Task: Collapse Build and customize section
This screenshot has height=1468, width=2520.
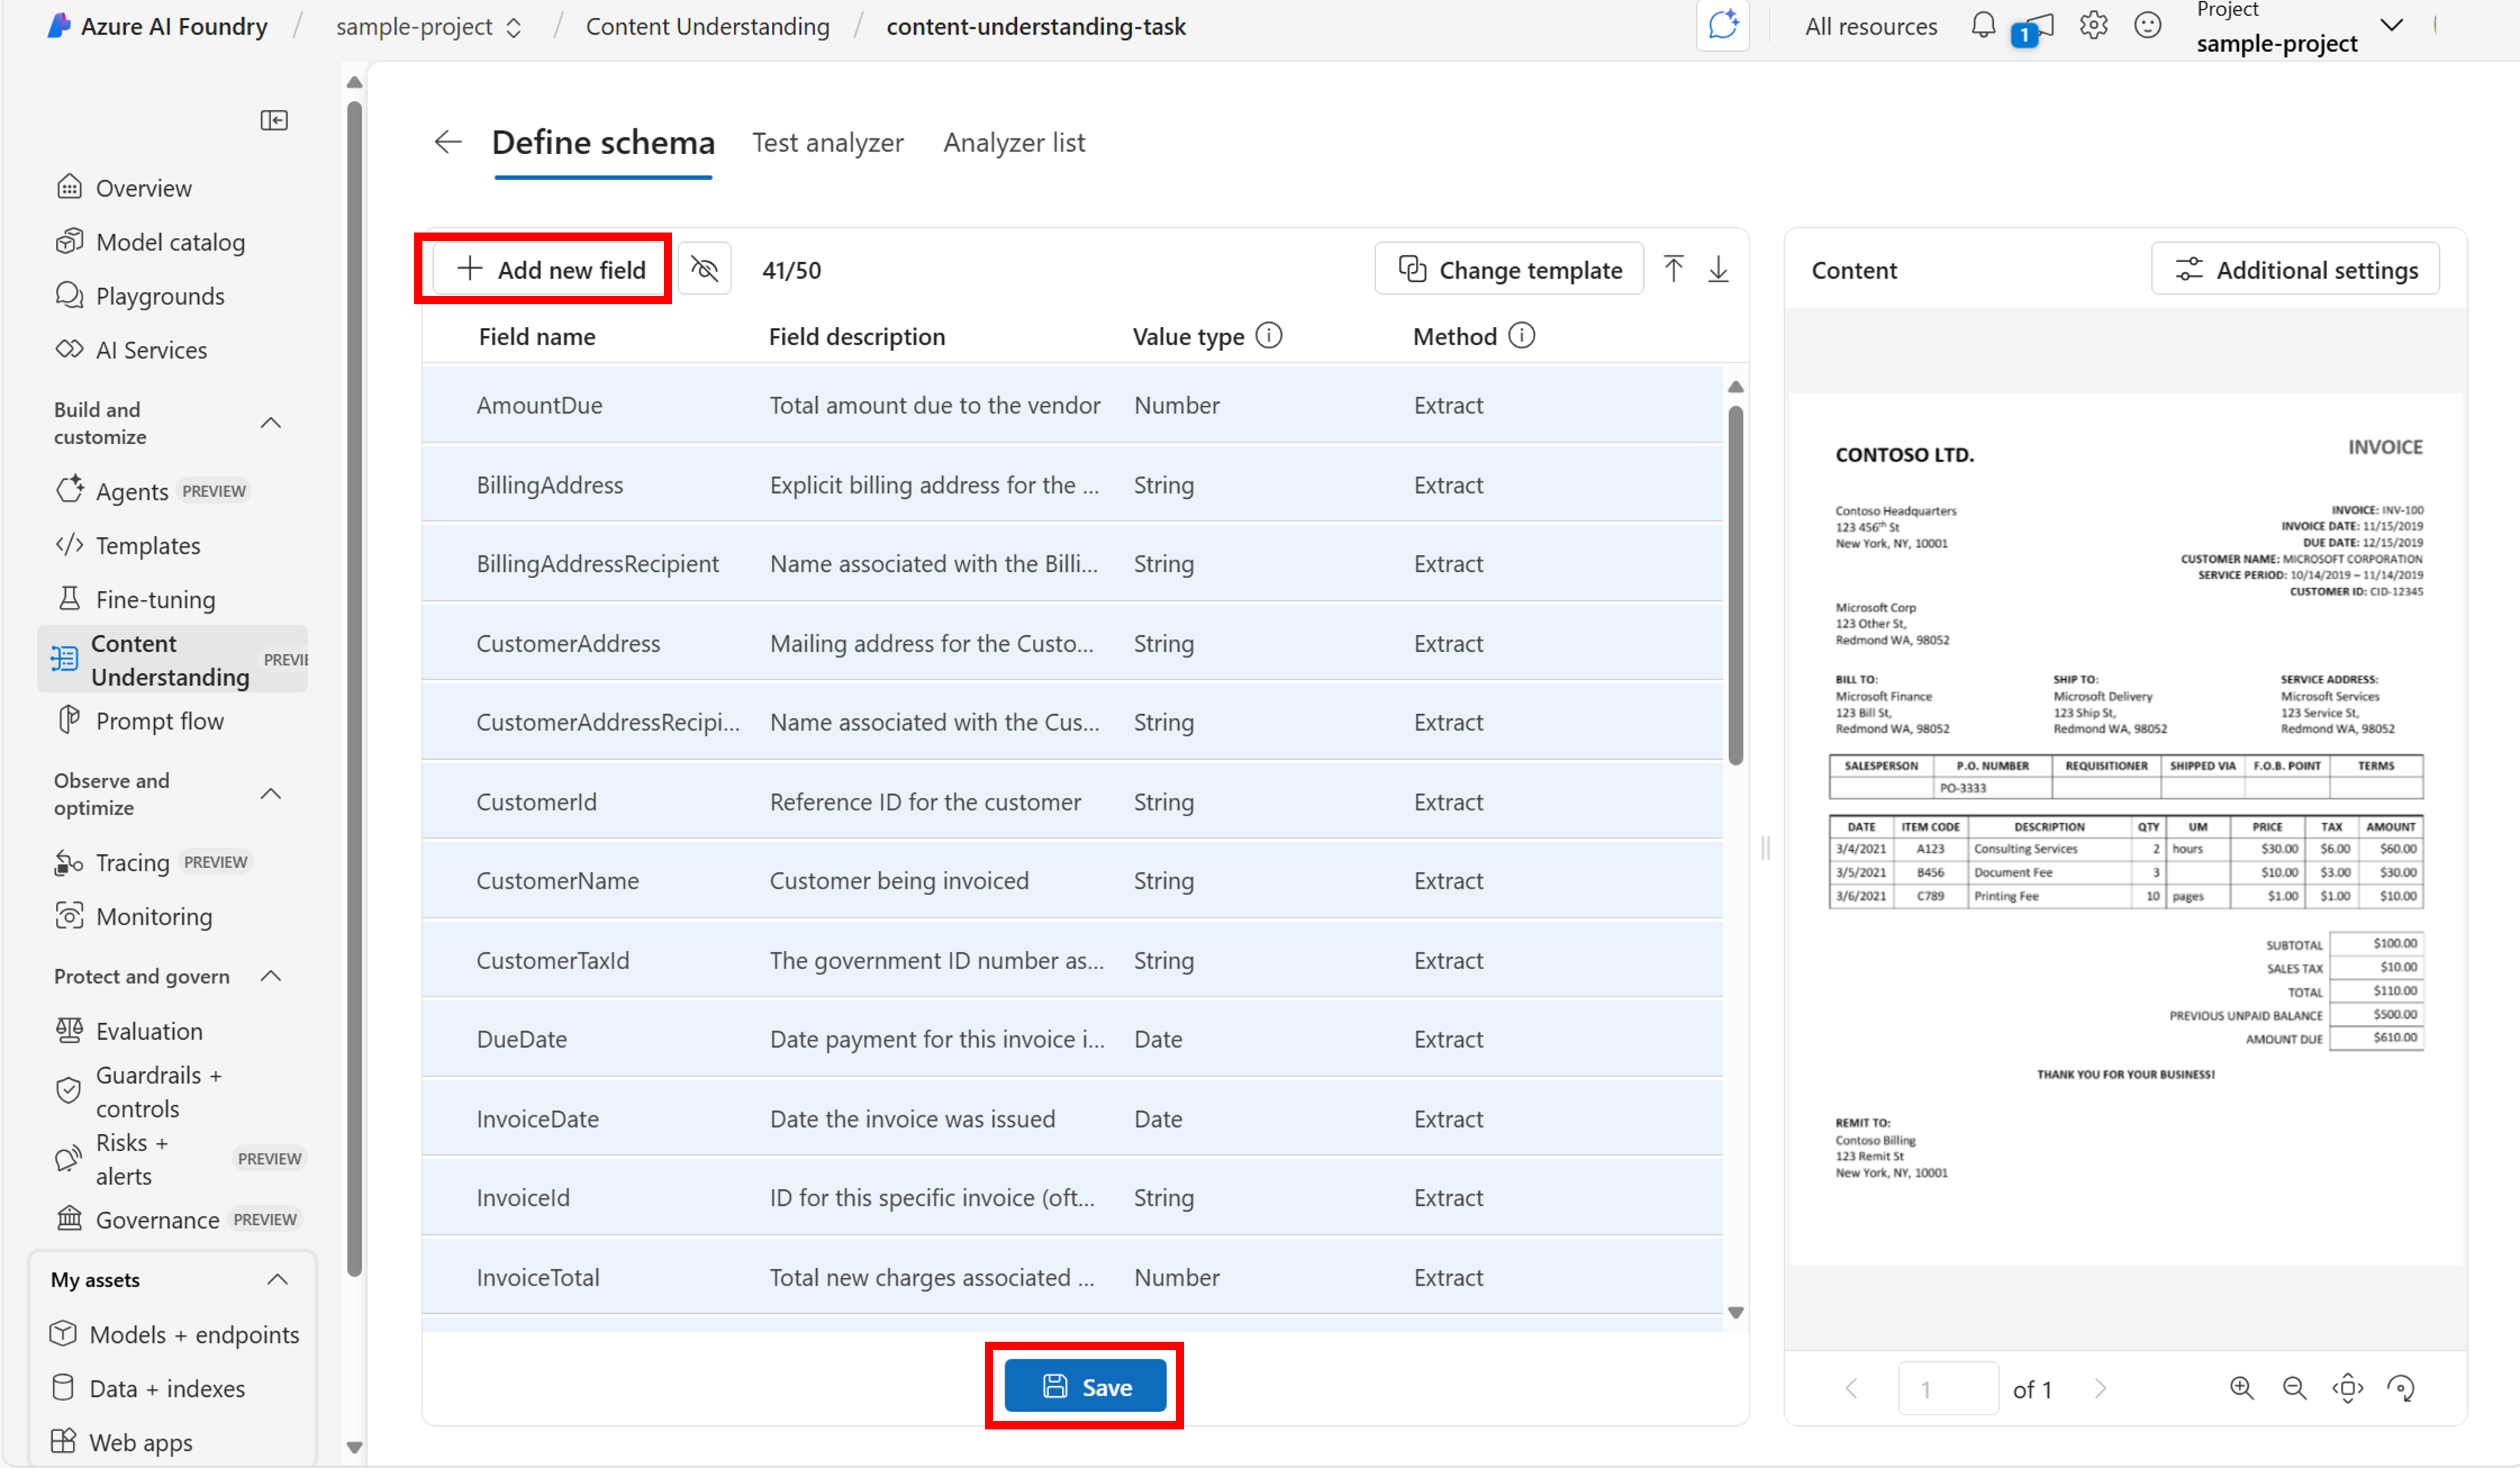Action: coord(271,423)
